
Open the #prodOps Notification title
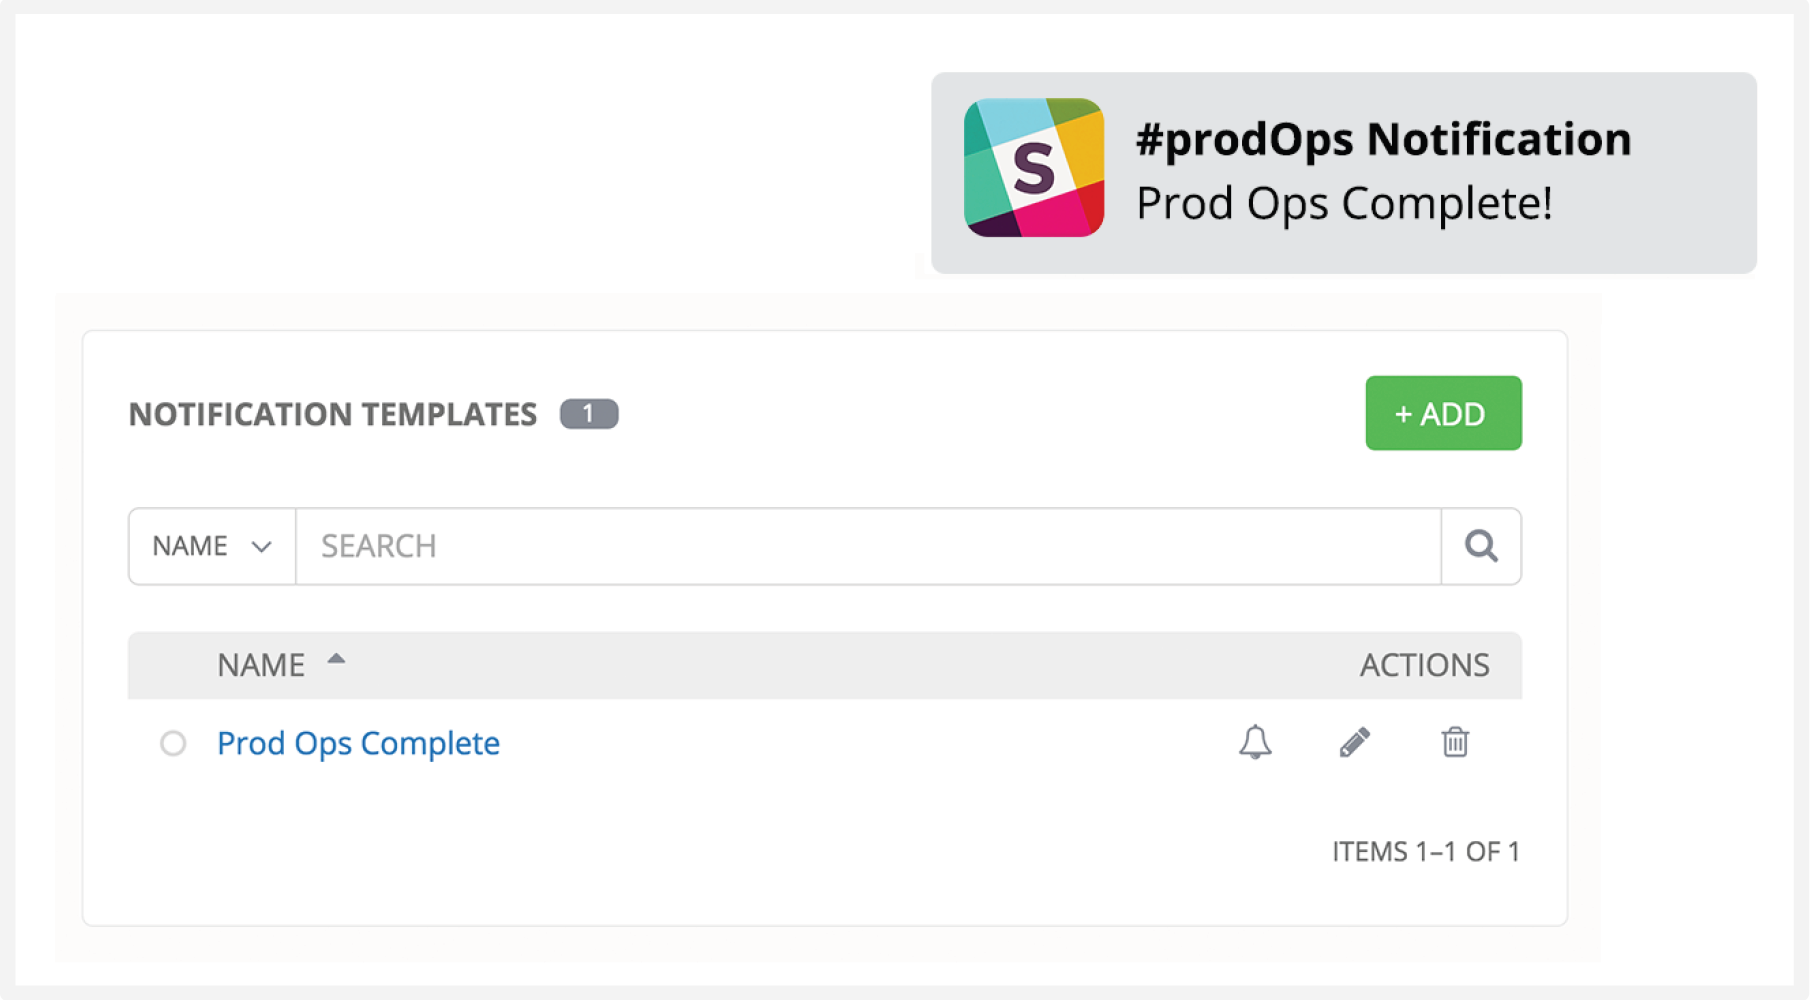tap(1383, 139)
